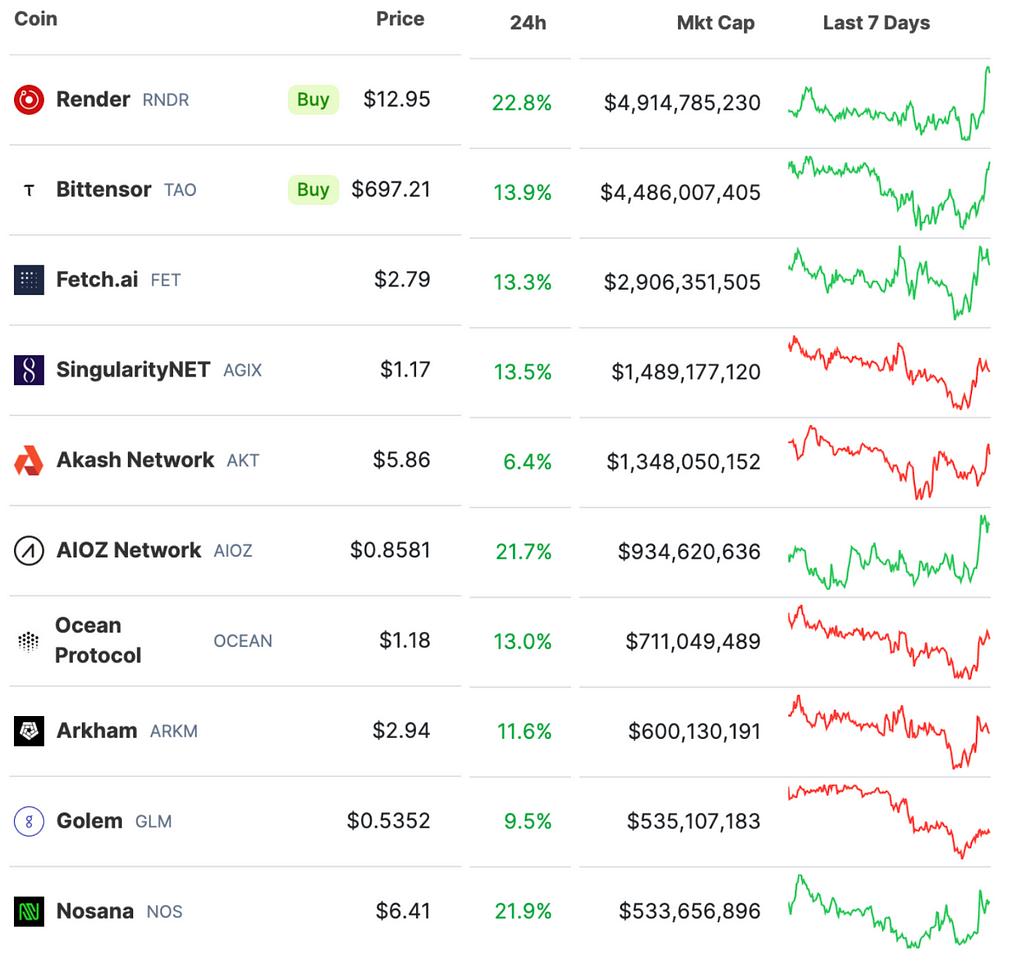
Task: Click the Arkham coin logo icon
Action: pos(29,731)
